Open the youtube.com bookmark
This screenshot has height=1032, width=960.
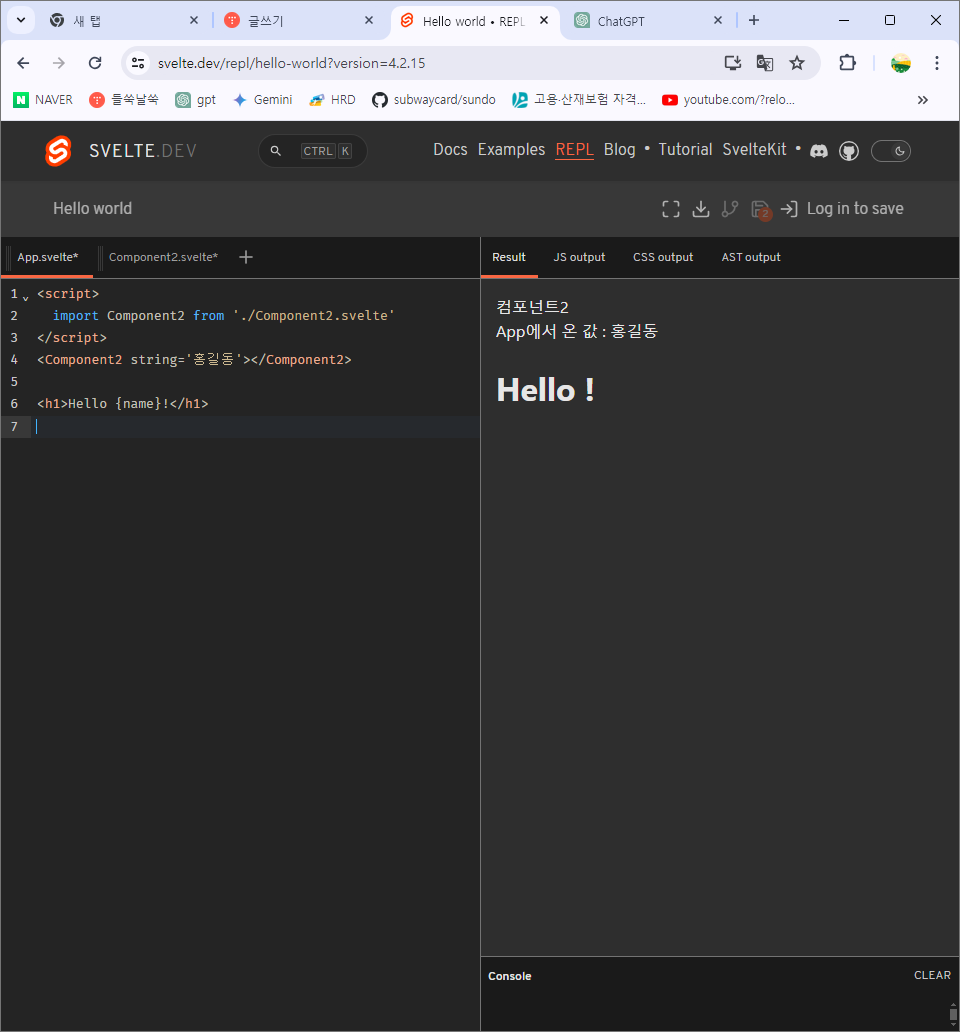pos(728,99)
